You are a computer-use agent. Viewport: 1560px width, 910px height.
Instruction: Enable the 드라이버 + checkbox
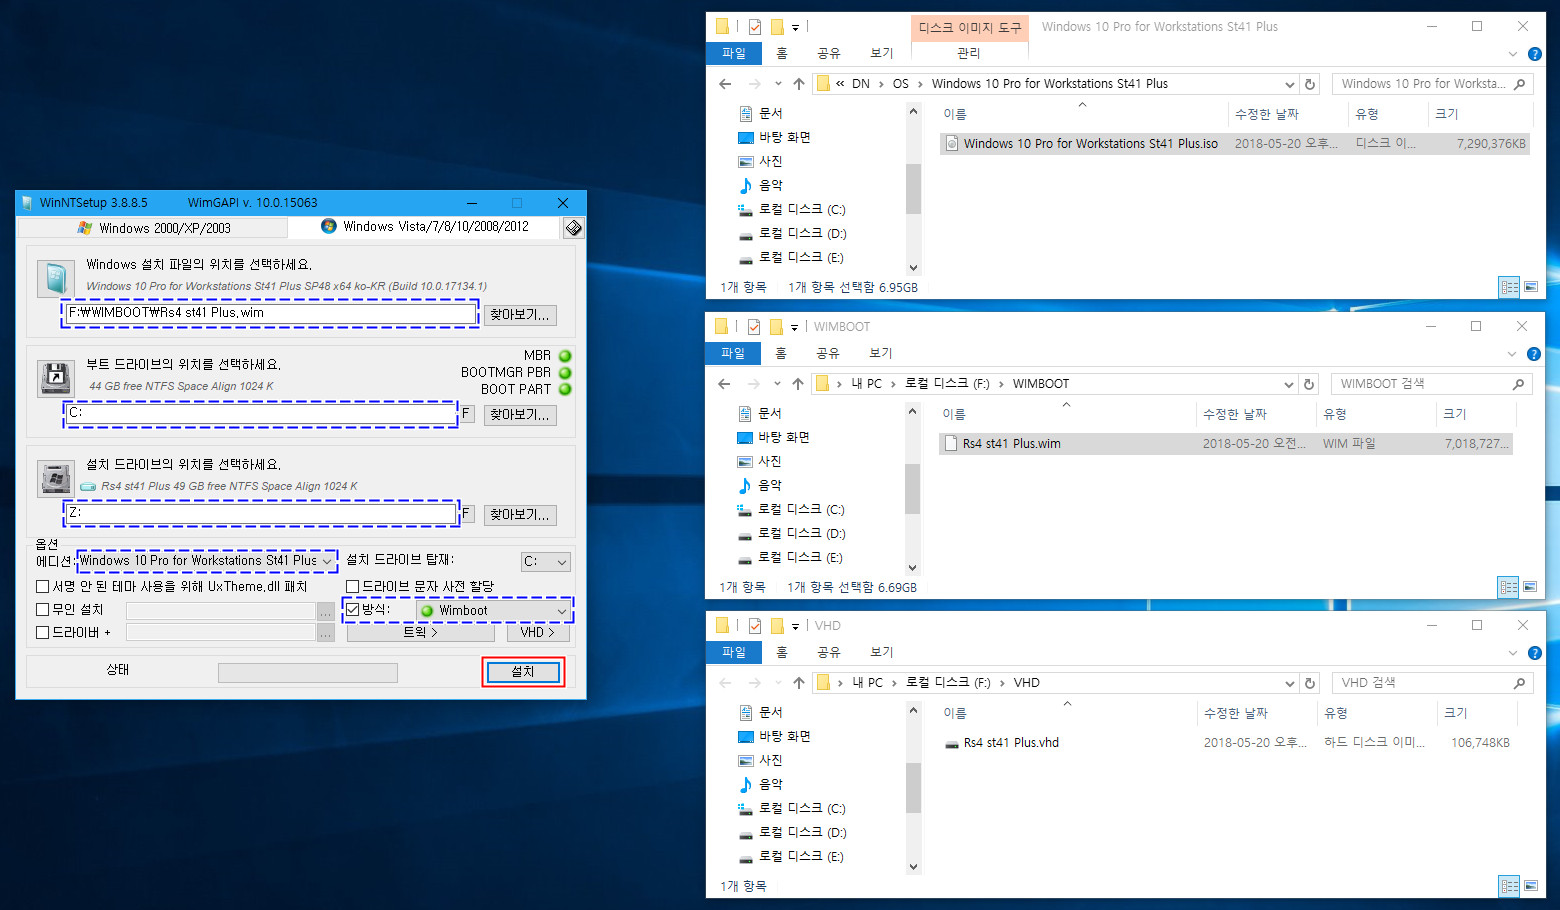(43, 632)
